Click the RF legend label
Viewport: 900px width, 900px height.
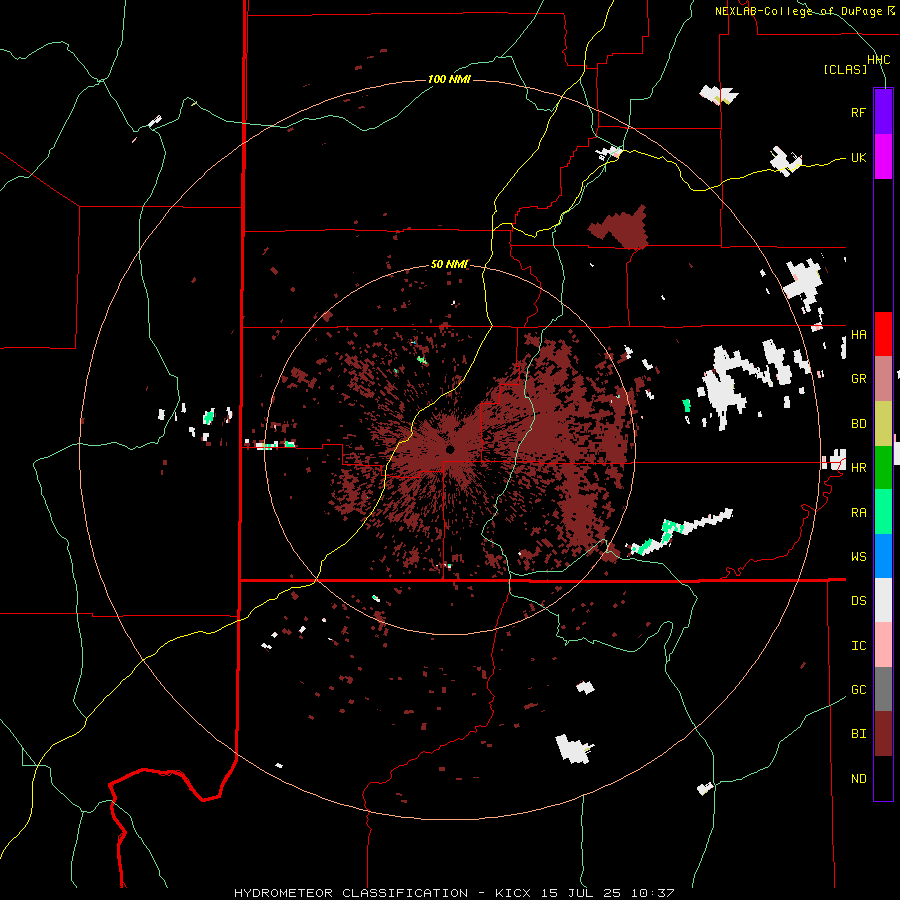(x=858, y=112)
